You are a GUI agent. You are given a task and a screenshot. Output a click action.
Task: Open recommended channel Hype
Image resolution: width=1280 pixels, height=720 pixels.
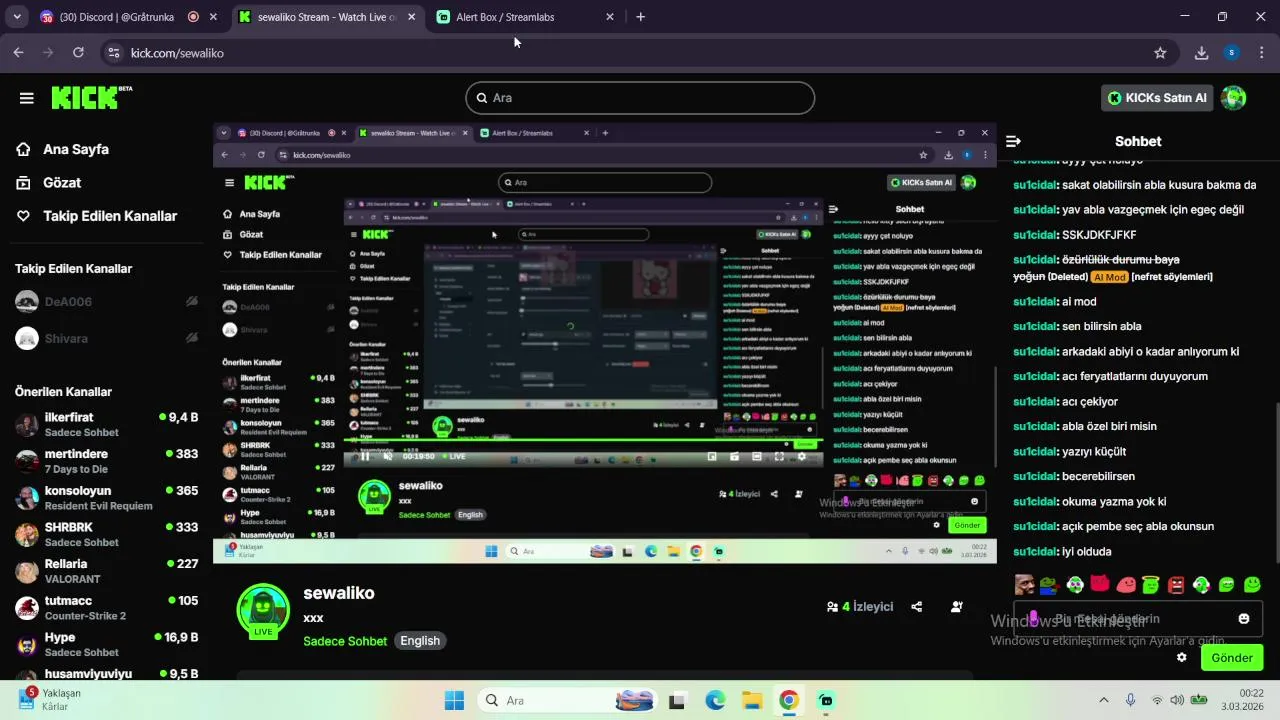106,644
